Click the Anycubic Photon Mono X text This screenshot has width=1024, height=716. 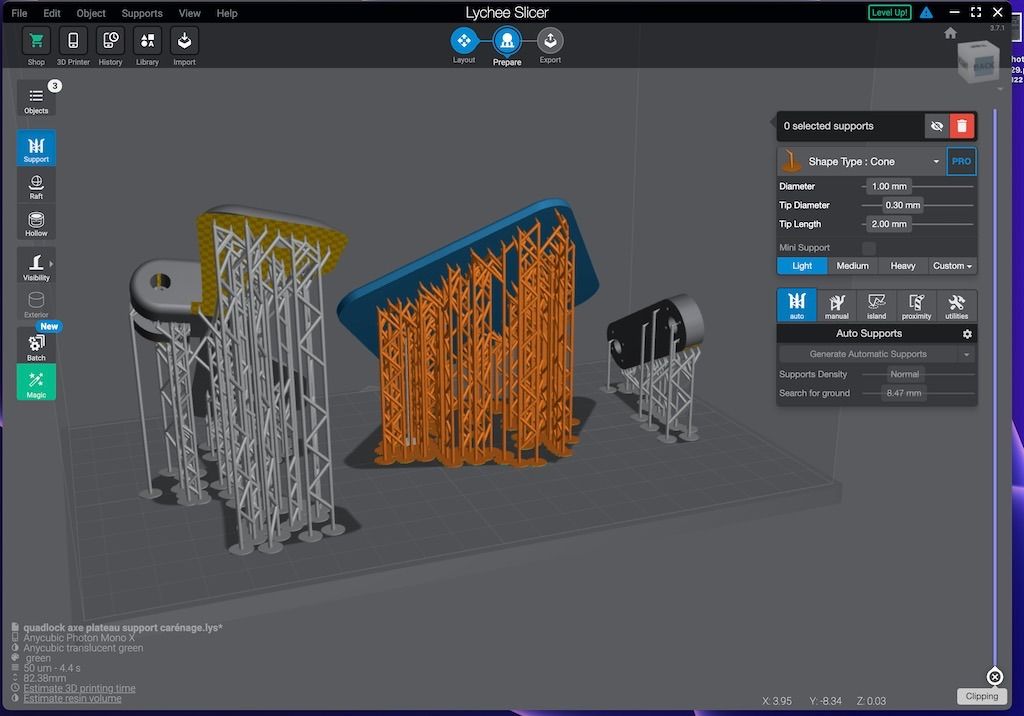[x=79, y=638]
